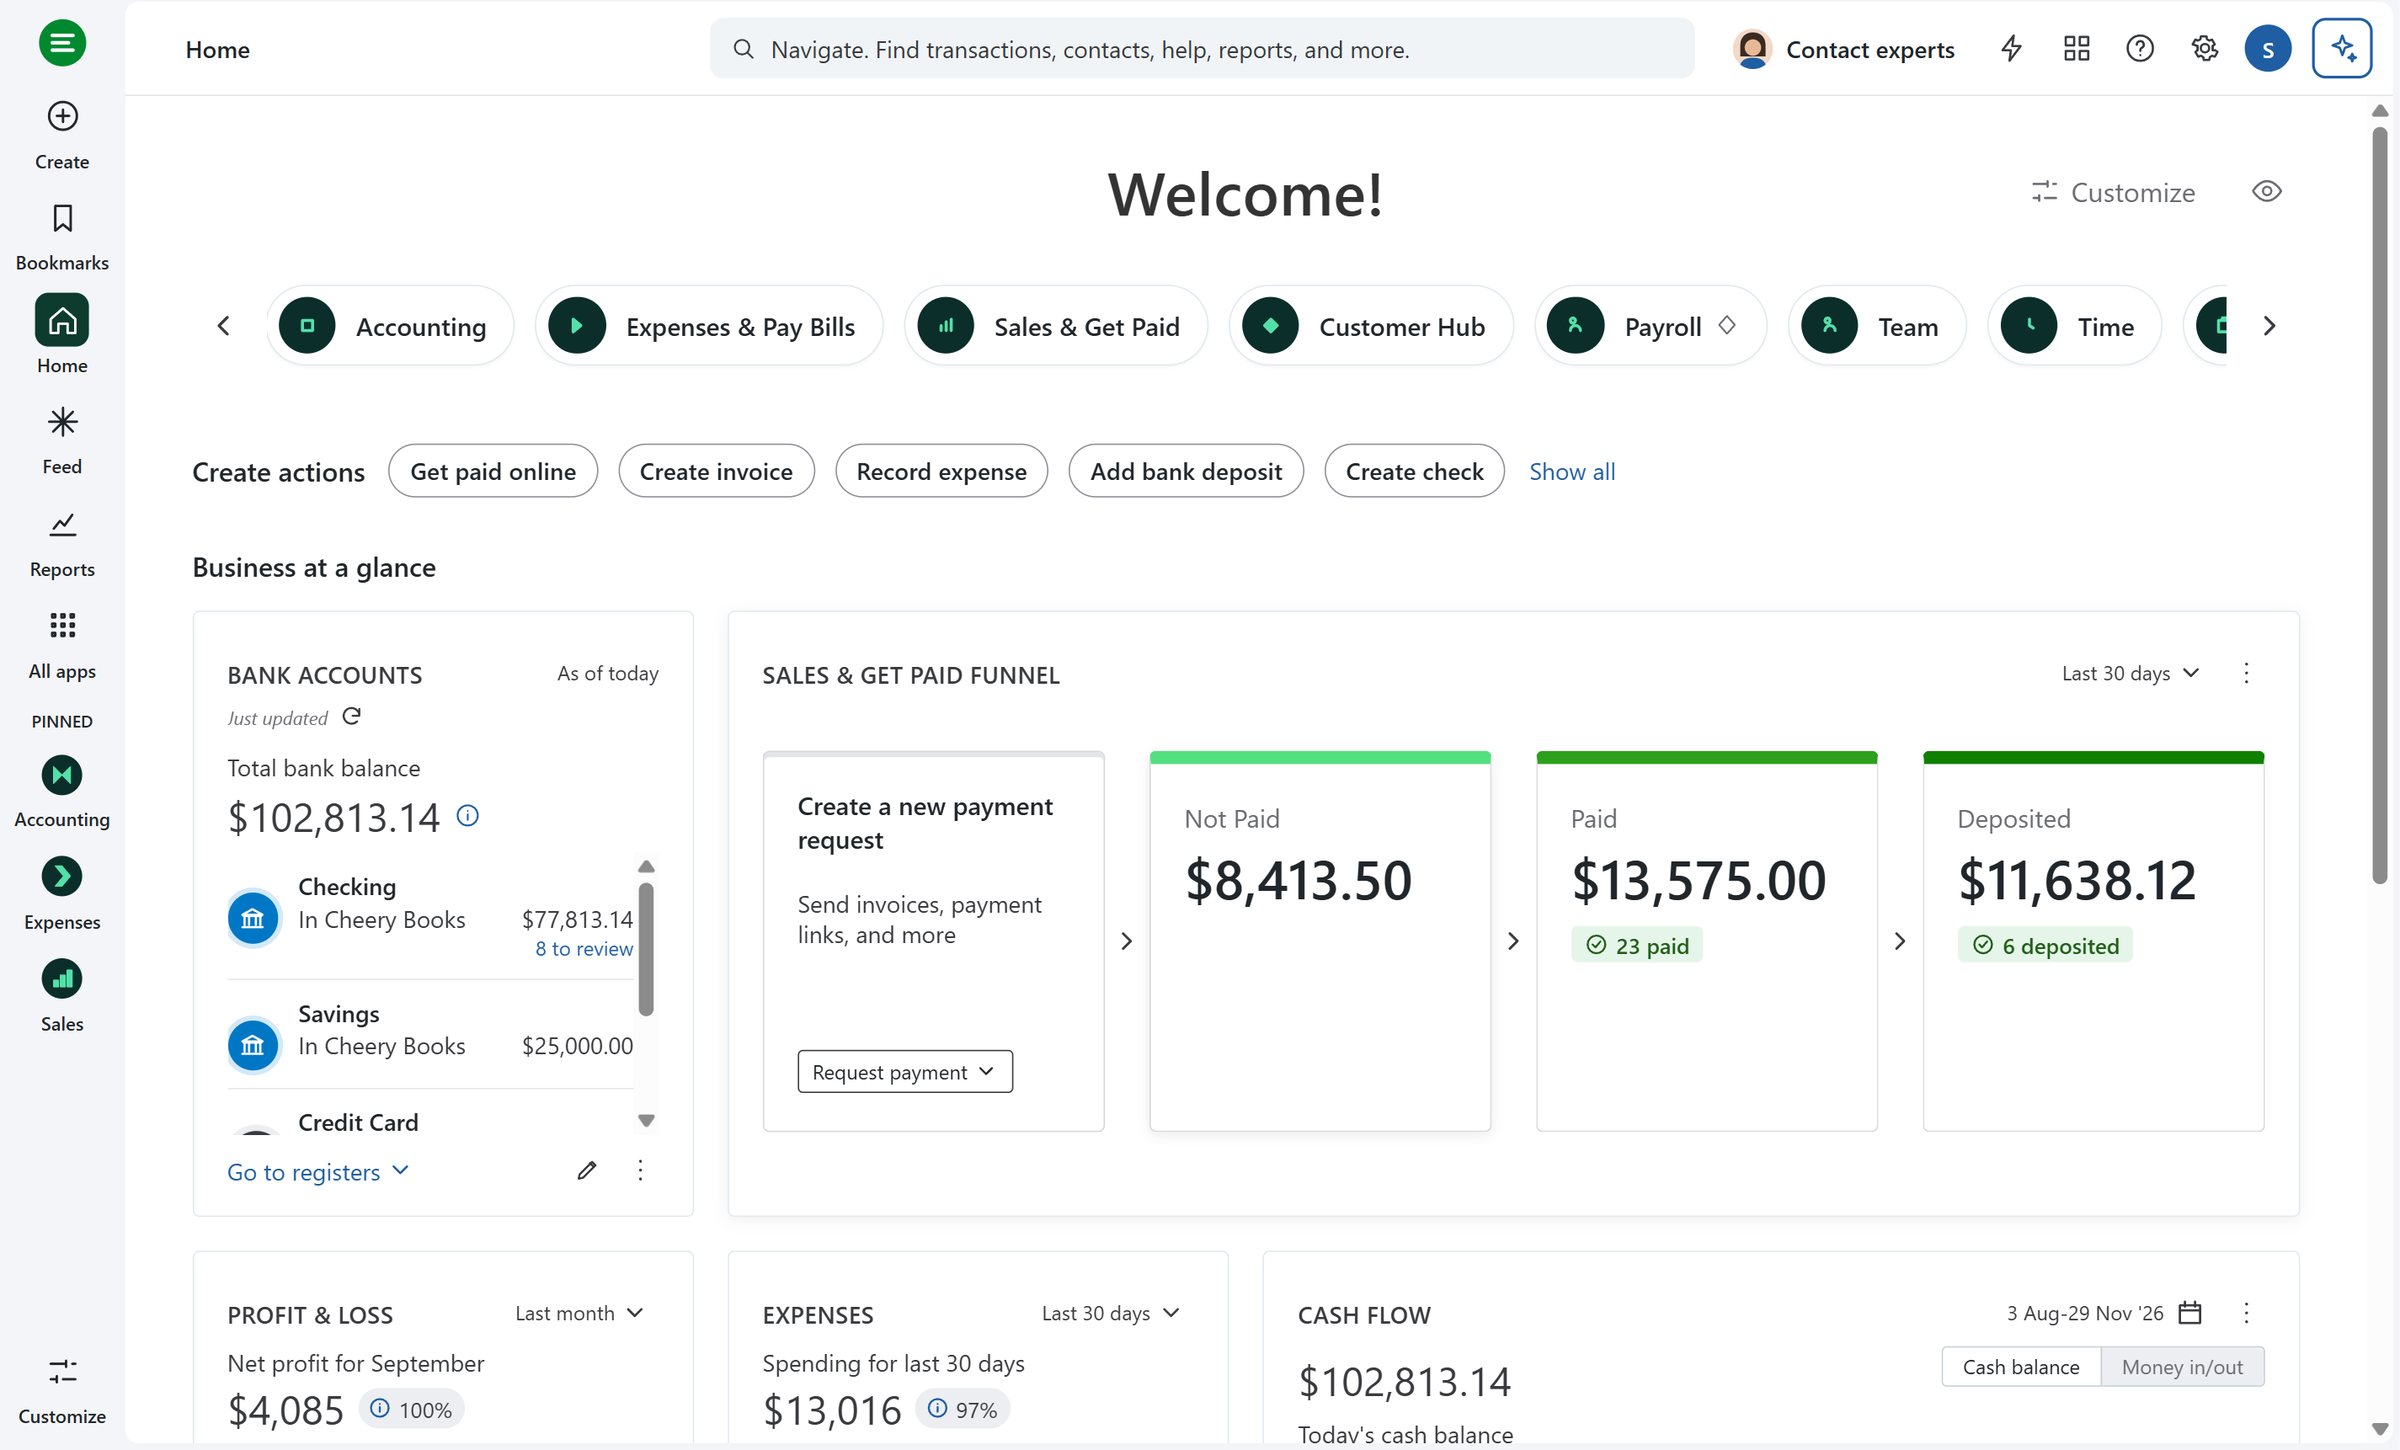The height and width of the screenshot is (1450, 2400).
Task: Expand the Go to registers dropdown
Action: [318, 1171]
